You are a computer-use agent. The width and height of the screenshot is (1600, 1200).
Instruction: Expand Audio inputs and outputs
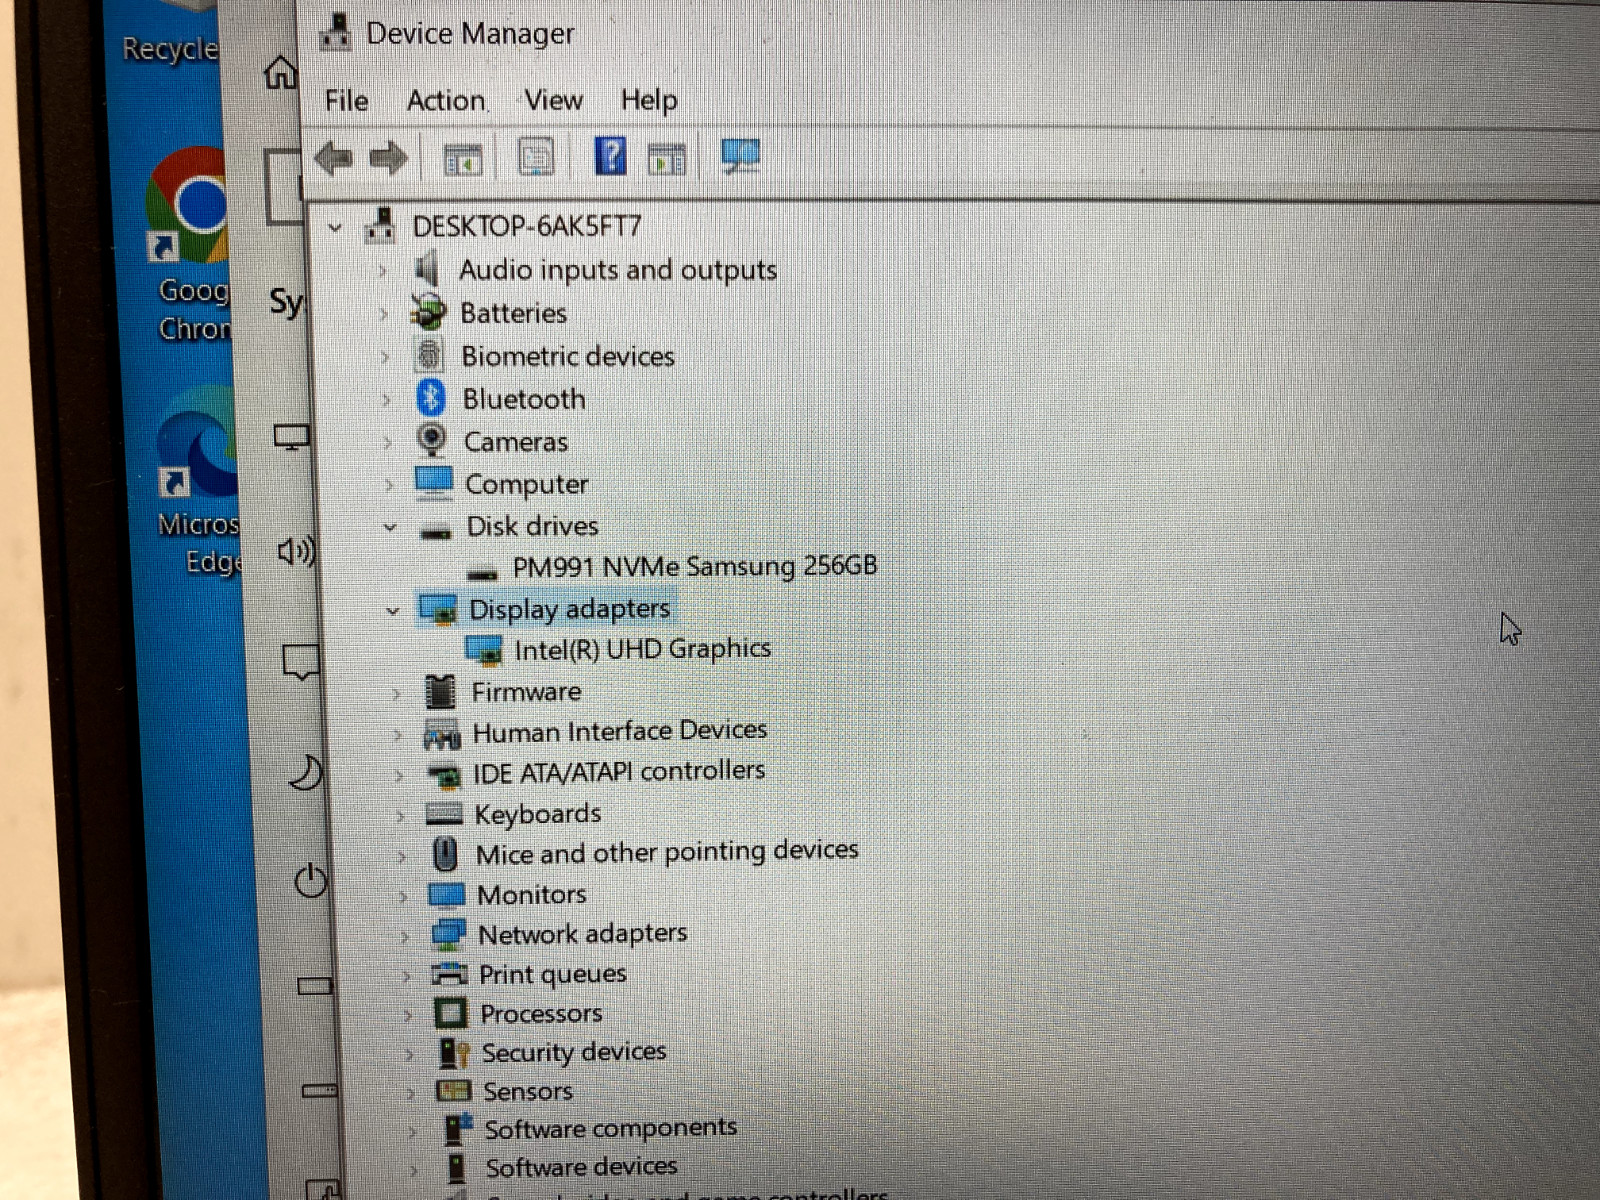(382, 271)
